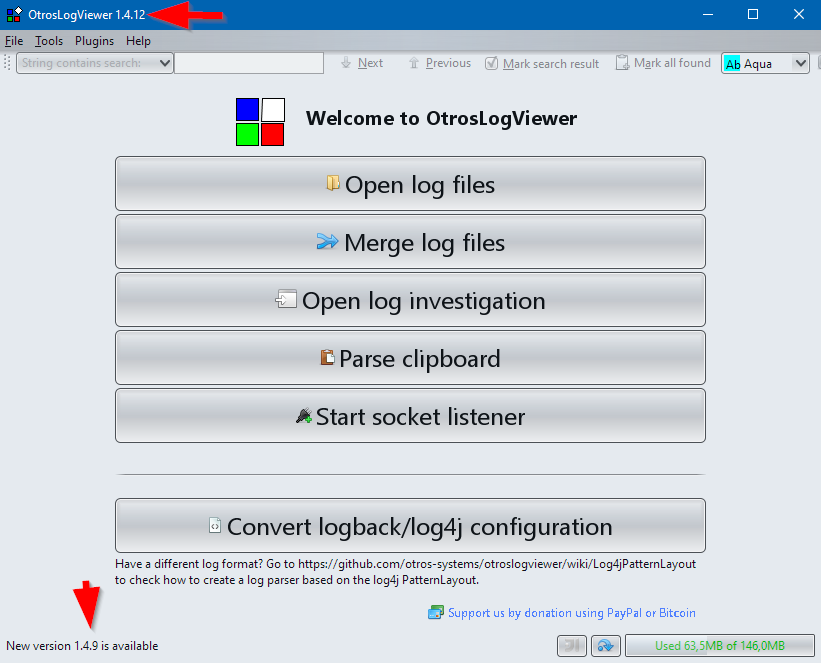821x663 pixels.
Task: Click the tail icon left of the memory bar
Action: [571, 645]
